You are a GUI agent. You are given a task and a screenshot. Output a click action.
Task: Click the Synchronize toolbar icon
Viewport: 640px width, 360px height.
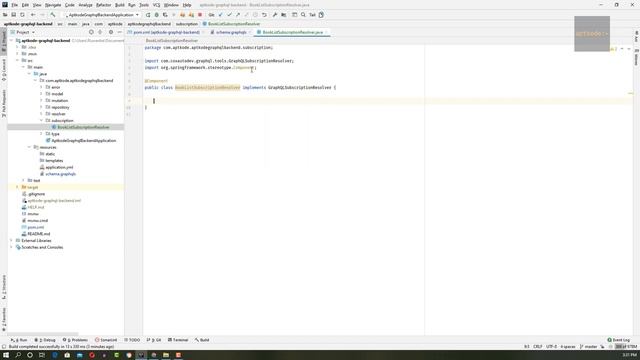[22, 15]
